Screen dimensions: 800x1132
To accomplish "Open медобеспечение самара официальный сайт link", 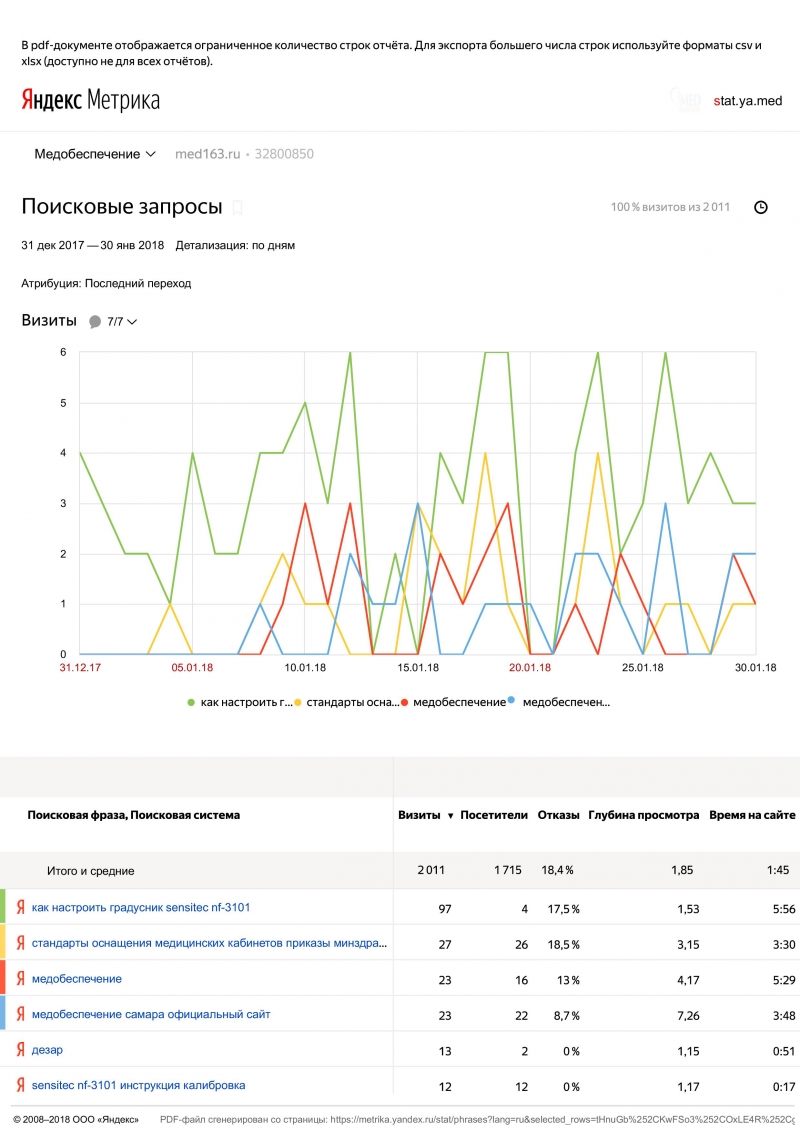I will pyautogui.click(x=151, y=1014).
